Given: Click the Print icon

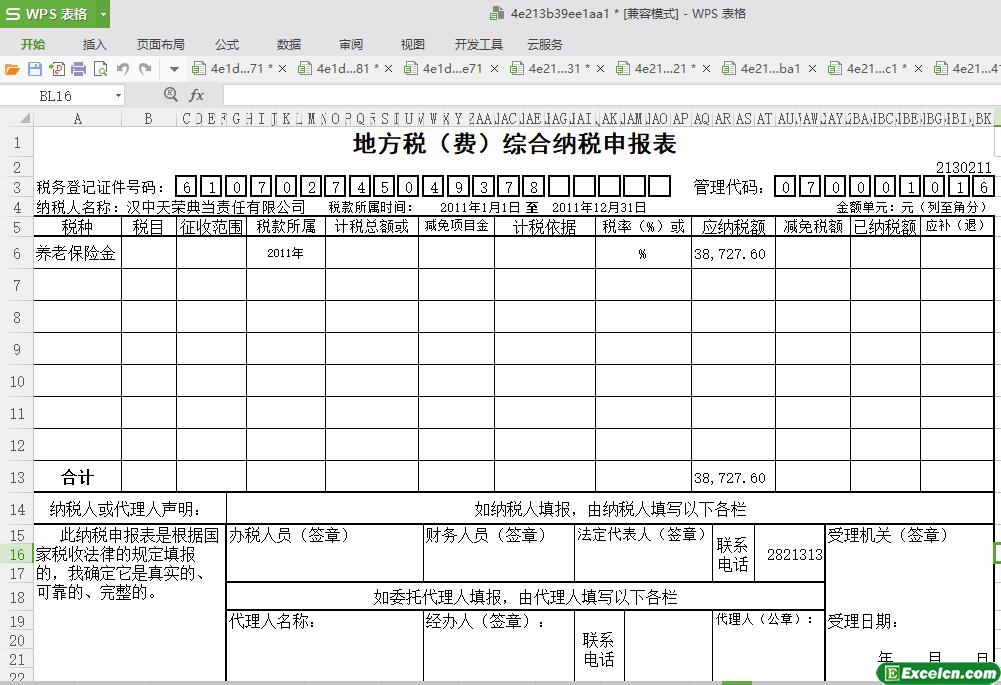Looking at the screenshot, I should point(78,69).
